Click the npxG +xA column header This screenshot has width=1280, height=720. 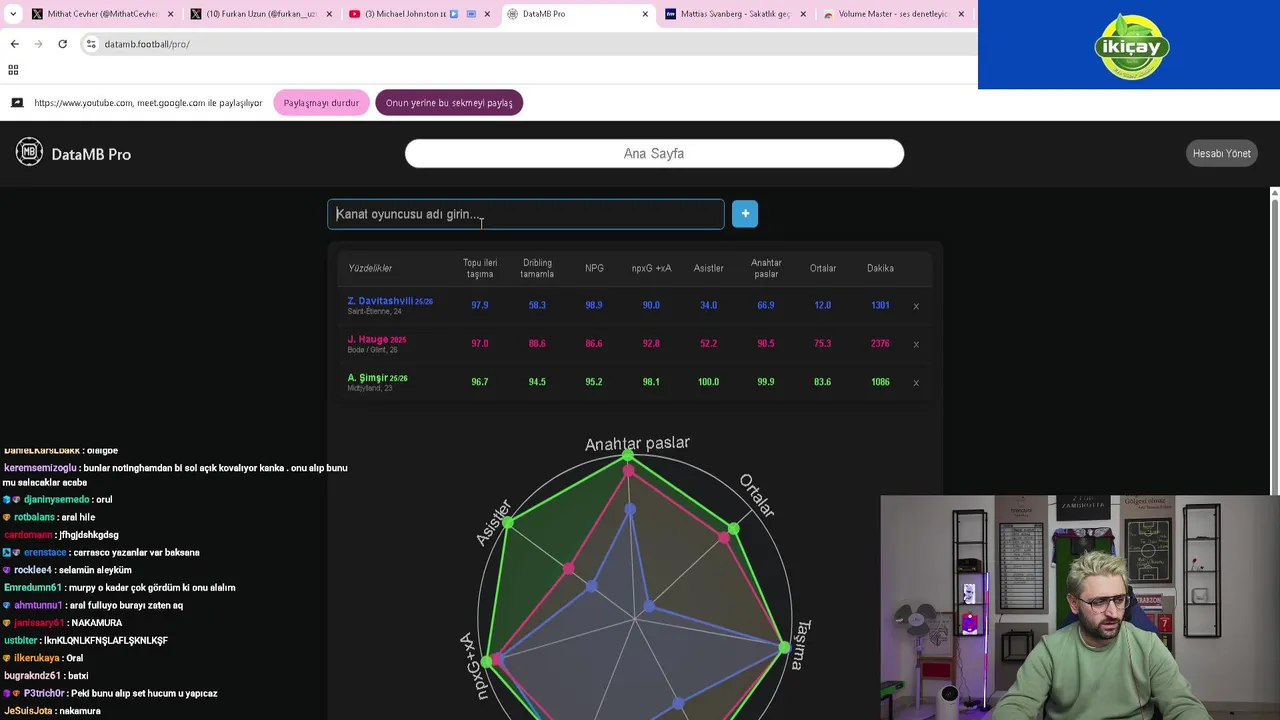(651, 268)
